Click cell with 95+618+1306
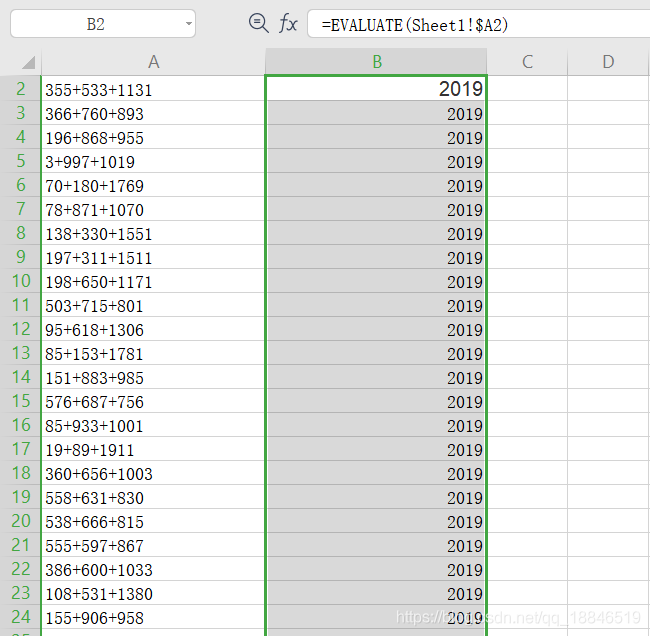650x636 pixels. (x=153, y=329)
